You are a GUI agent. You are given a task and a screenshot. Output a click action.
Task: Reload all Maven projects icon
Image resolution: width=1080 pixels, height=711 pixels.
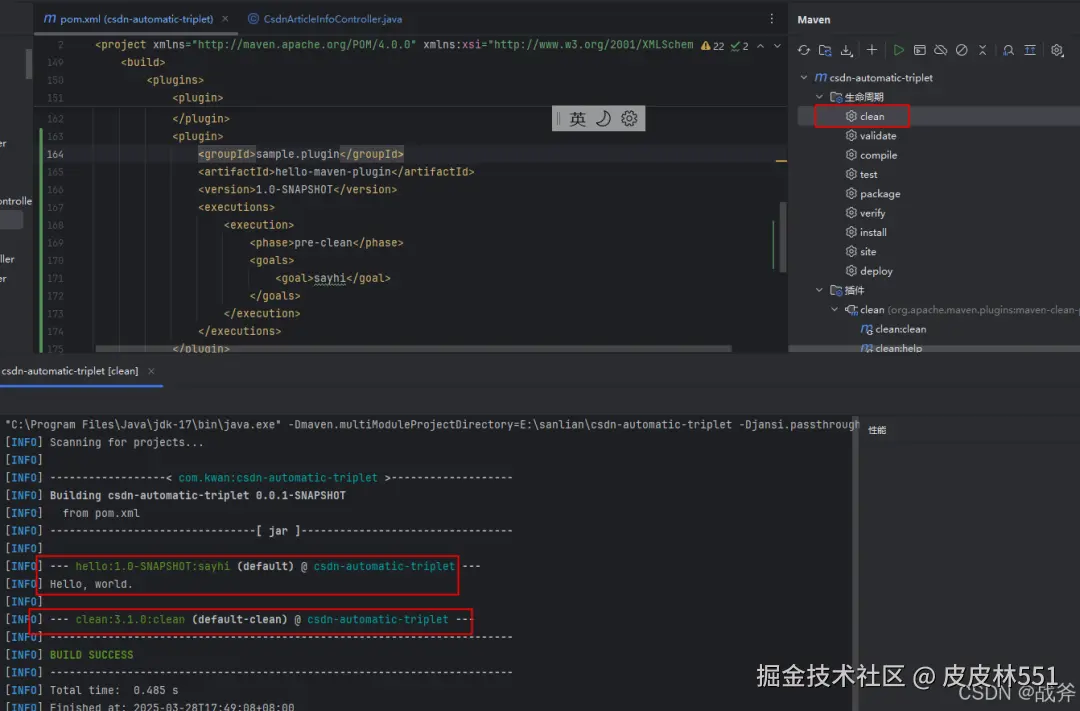click(804, 50)
